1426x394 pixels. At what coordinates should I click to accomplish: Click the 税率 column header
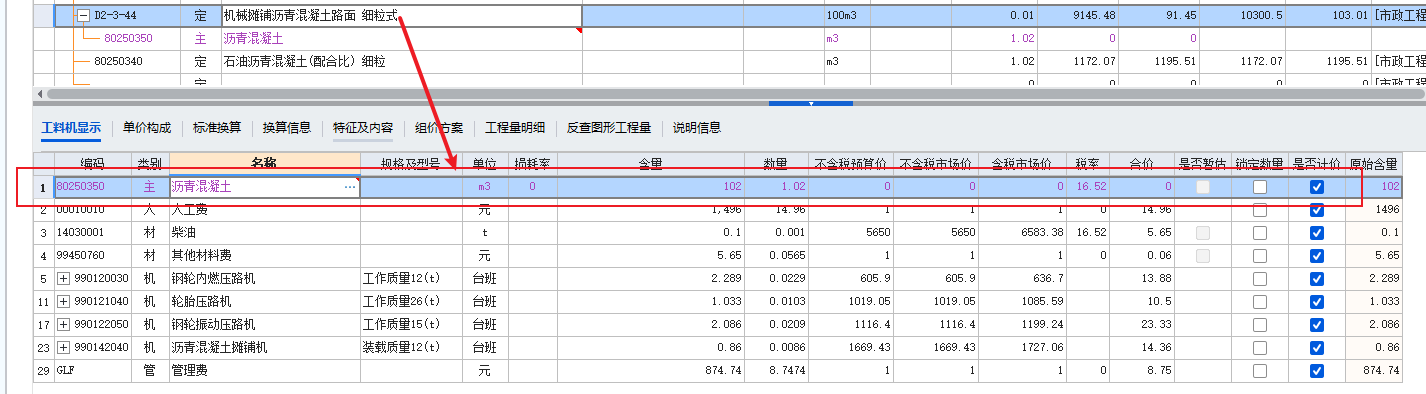[x=1088, y=163]
